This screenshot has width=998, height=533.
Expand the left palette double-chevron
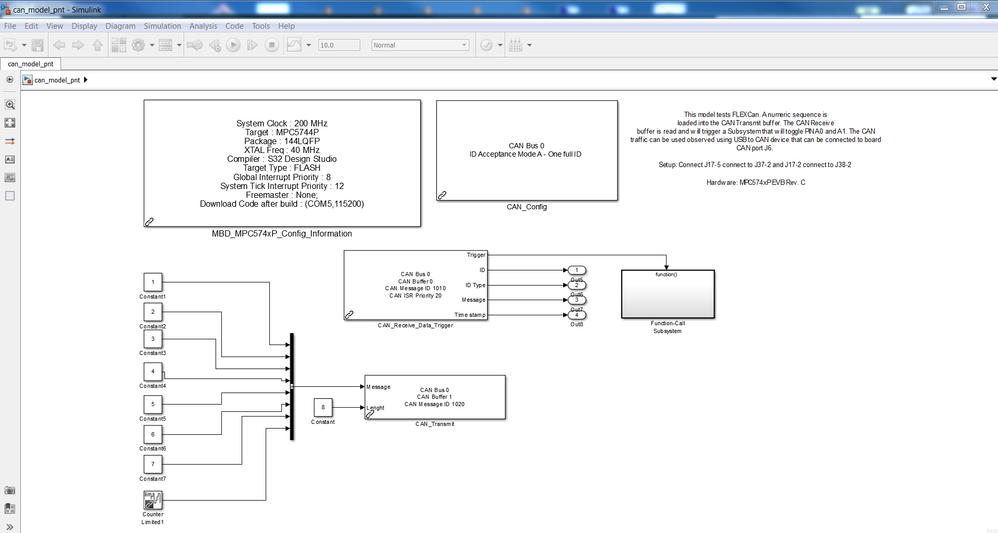pyautogui.click(x=10, y=527)
